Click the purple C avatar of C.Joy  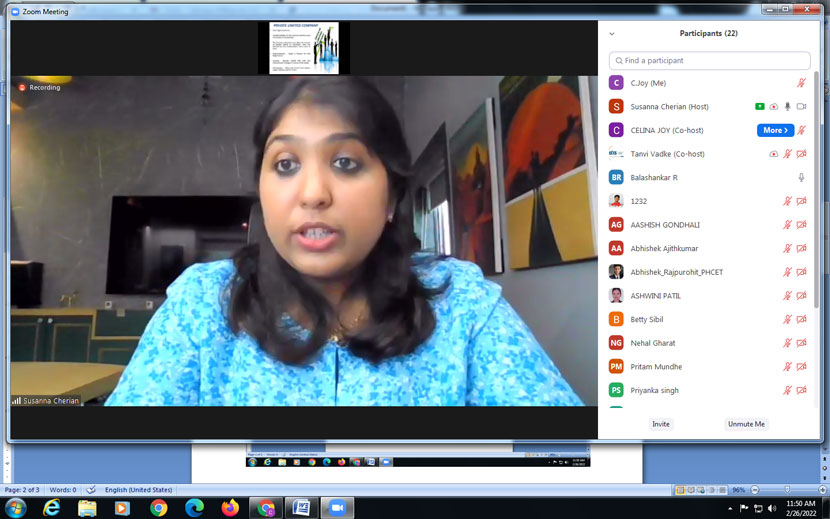616,83
